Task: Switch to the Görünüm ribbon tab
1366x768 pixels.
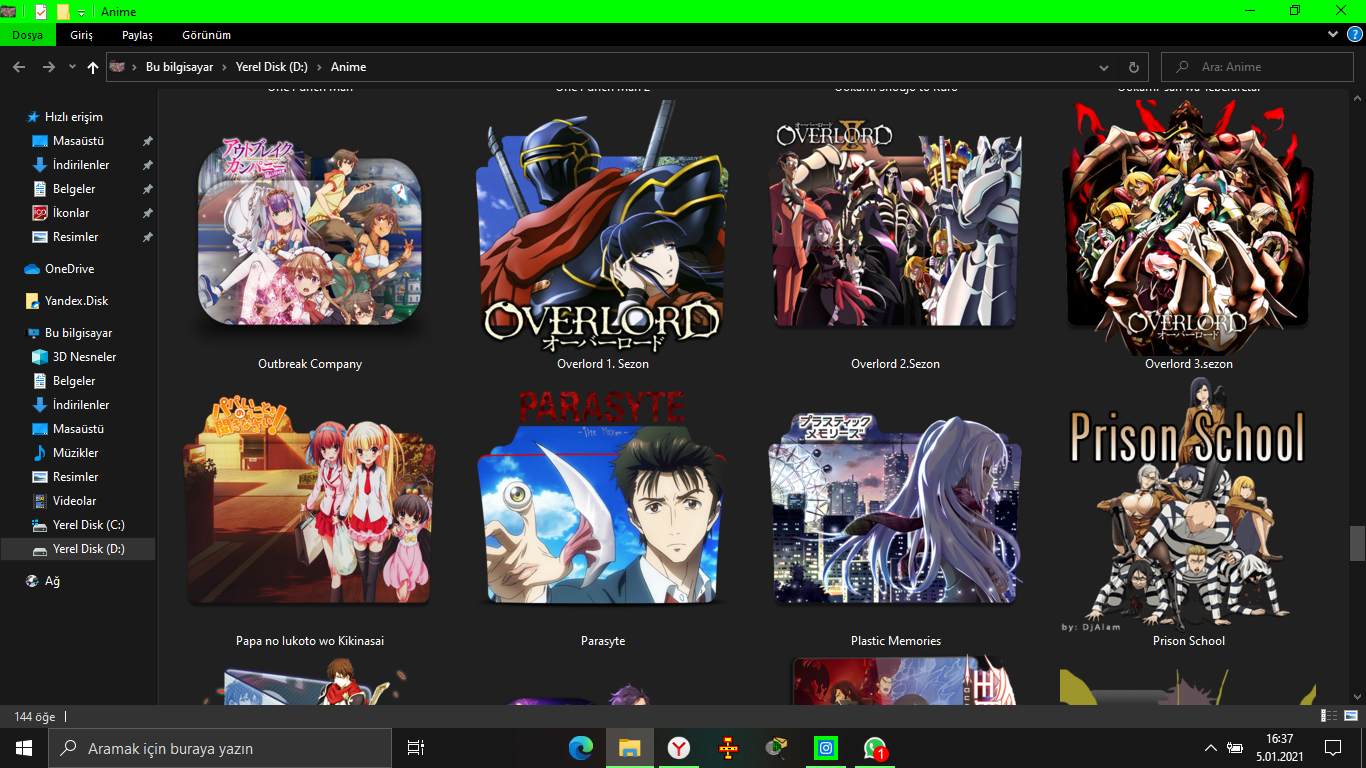Action: click(x=206, y=35)
